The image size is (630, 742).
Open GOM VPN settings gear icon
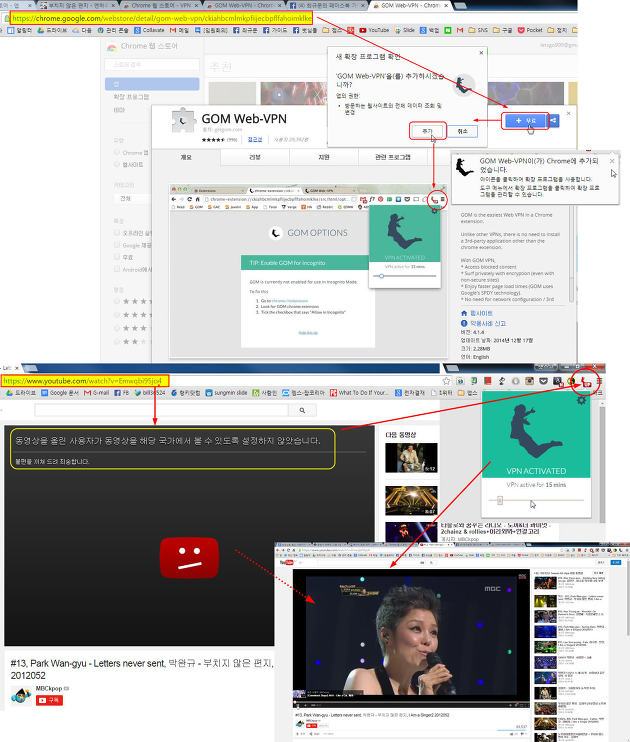[581, 400]
